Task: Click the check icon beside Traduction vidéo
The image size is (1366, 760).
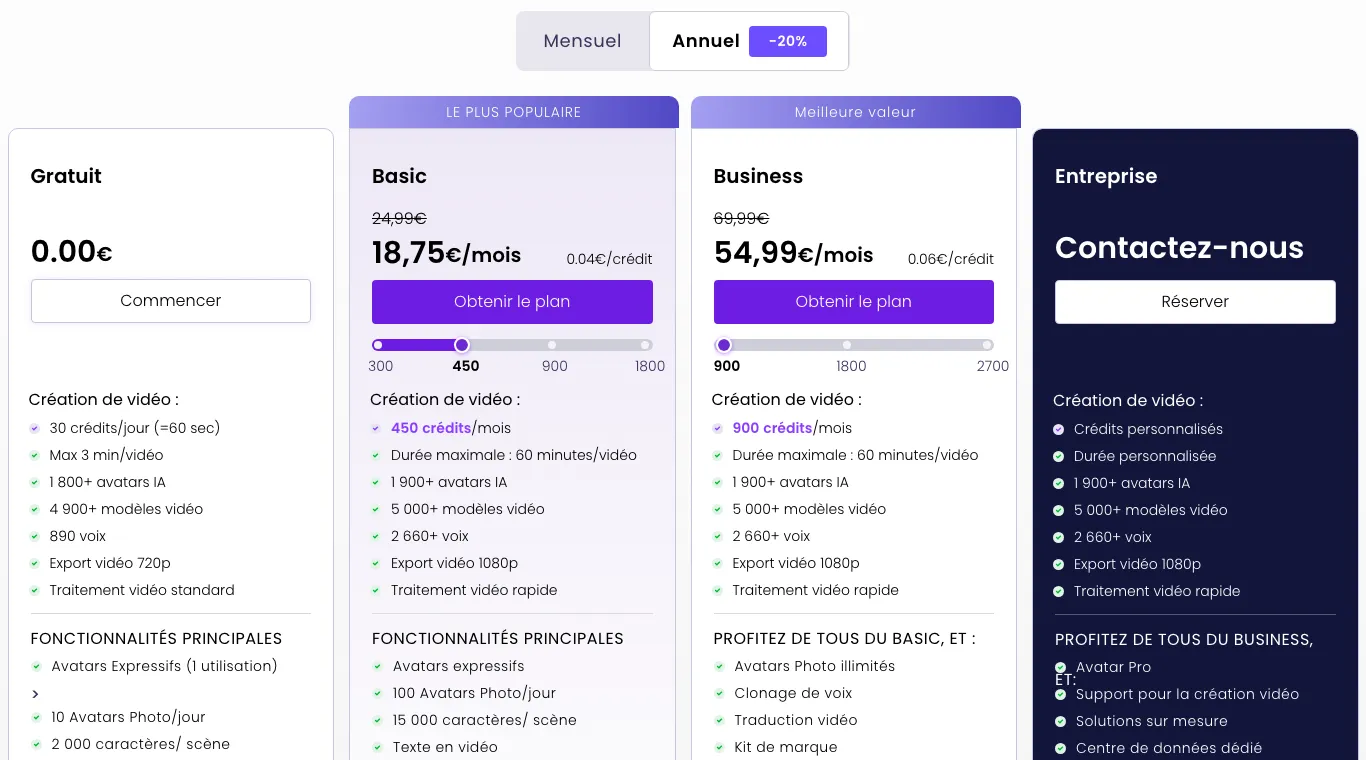Action: (x=720, y=720)
